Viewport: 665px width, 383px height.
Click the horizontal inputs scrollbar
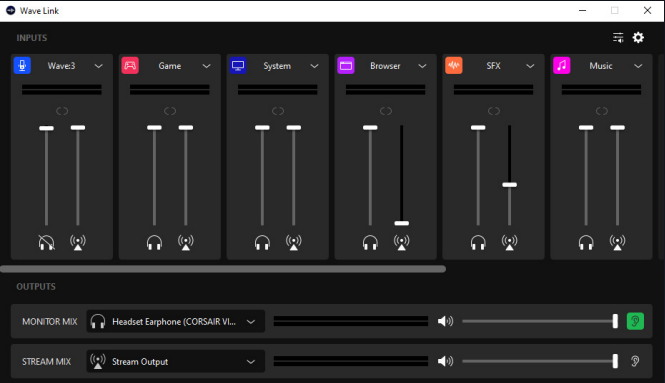[223, 269]
